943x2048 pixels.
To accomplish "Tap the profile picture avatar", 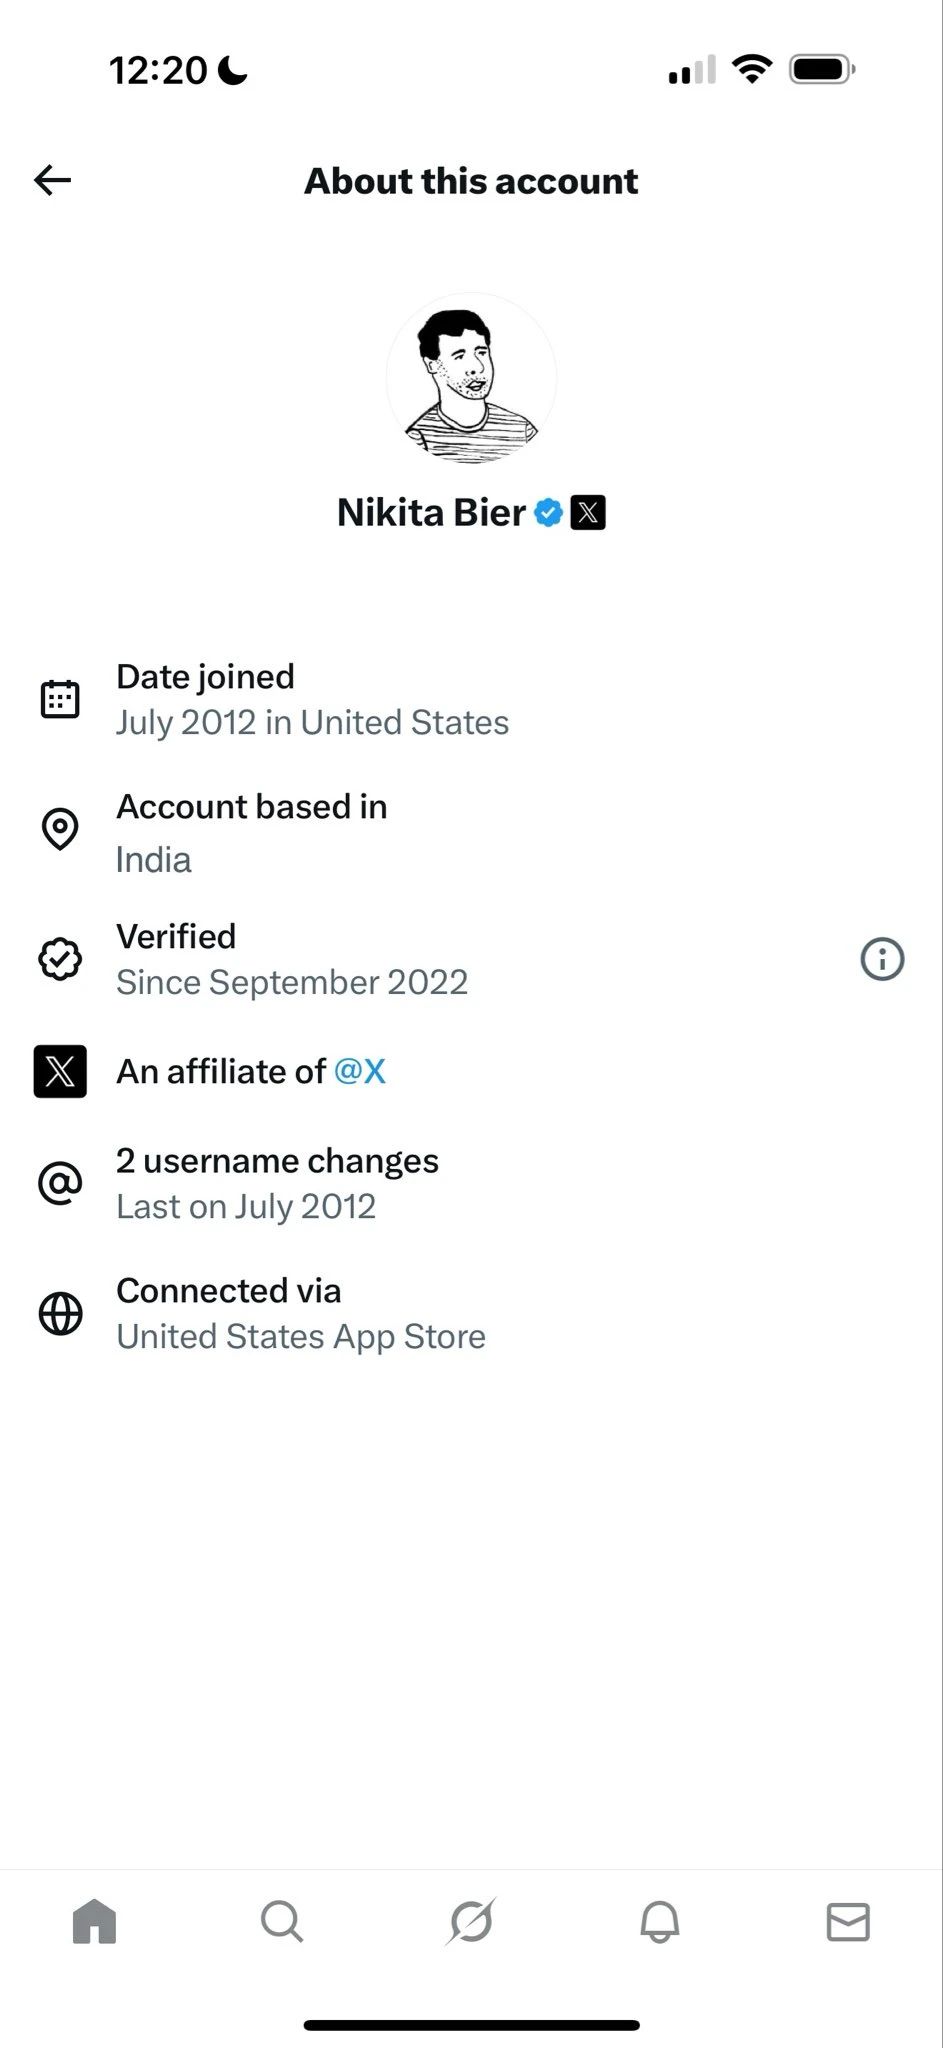I will pos(471,378).
